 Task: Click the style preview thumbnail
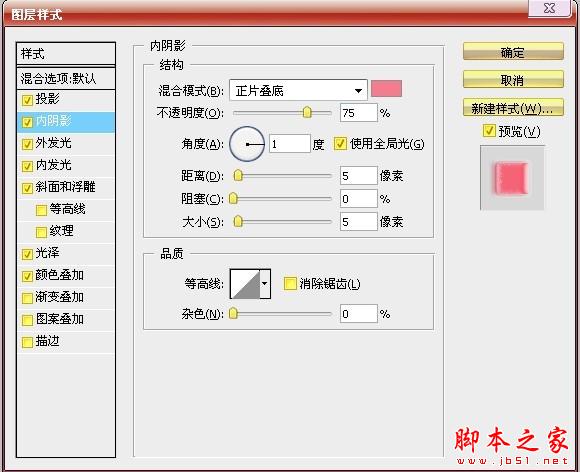click(512, 178)
